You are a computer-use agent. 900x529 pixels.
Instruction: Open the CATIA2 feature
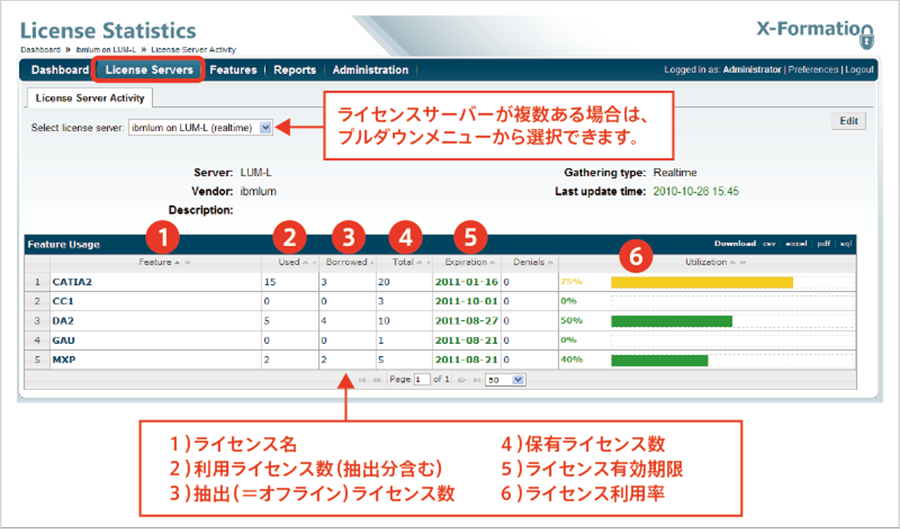click(x=72, y=282)
